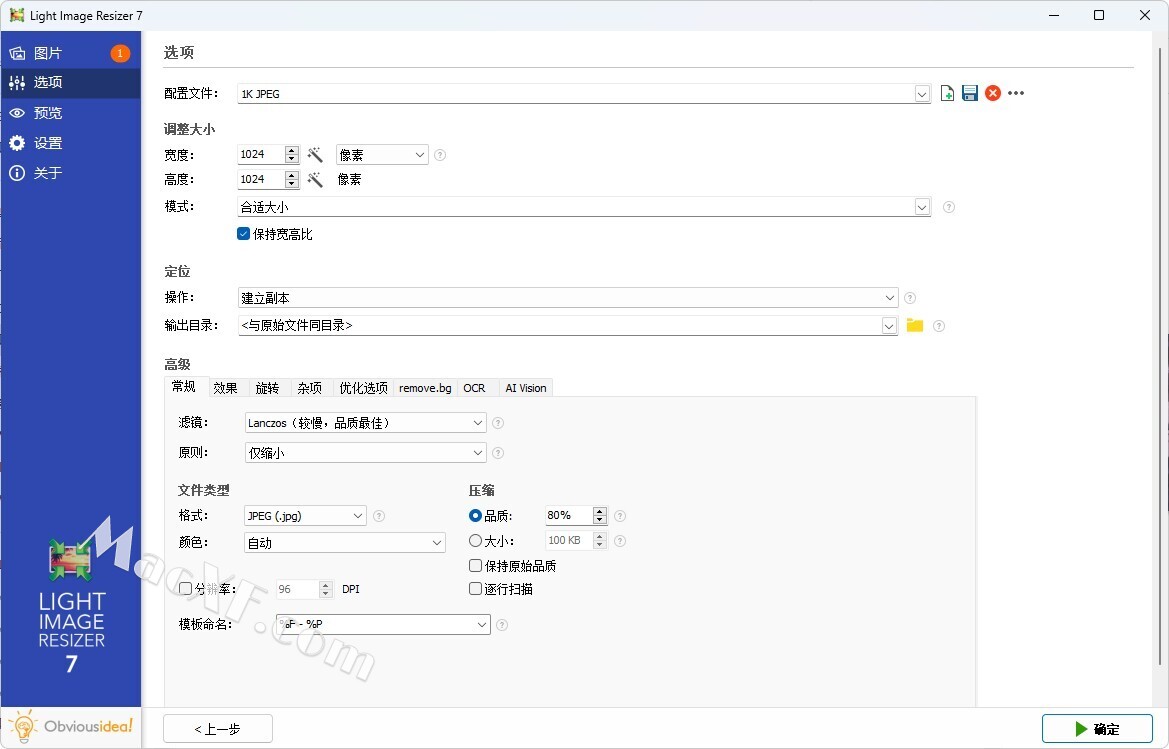Select the 大小 radio button under 压缩

click(476, 541)
